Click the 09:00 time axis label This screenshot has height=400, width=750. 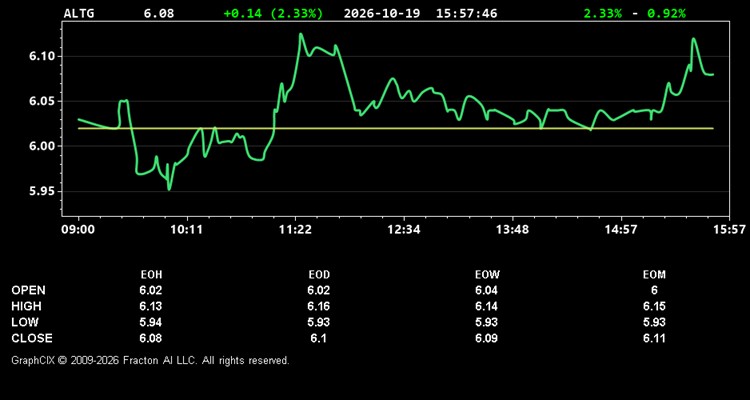(77, 230)
